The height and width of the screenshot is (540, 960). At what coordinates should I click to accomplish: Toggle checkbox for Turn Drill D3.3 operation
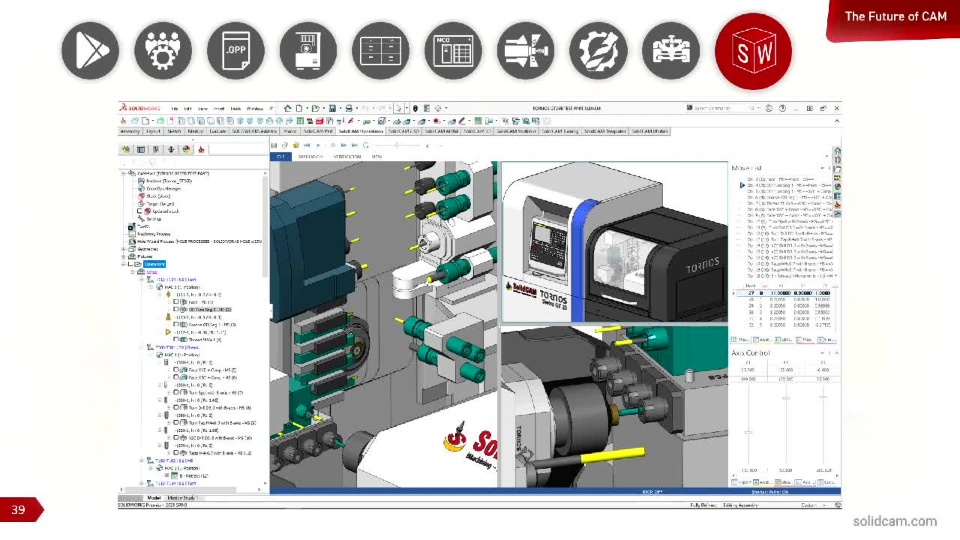[176, 408]
